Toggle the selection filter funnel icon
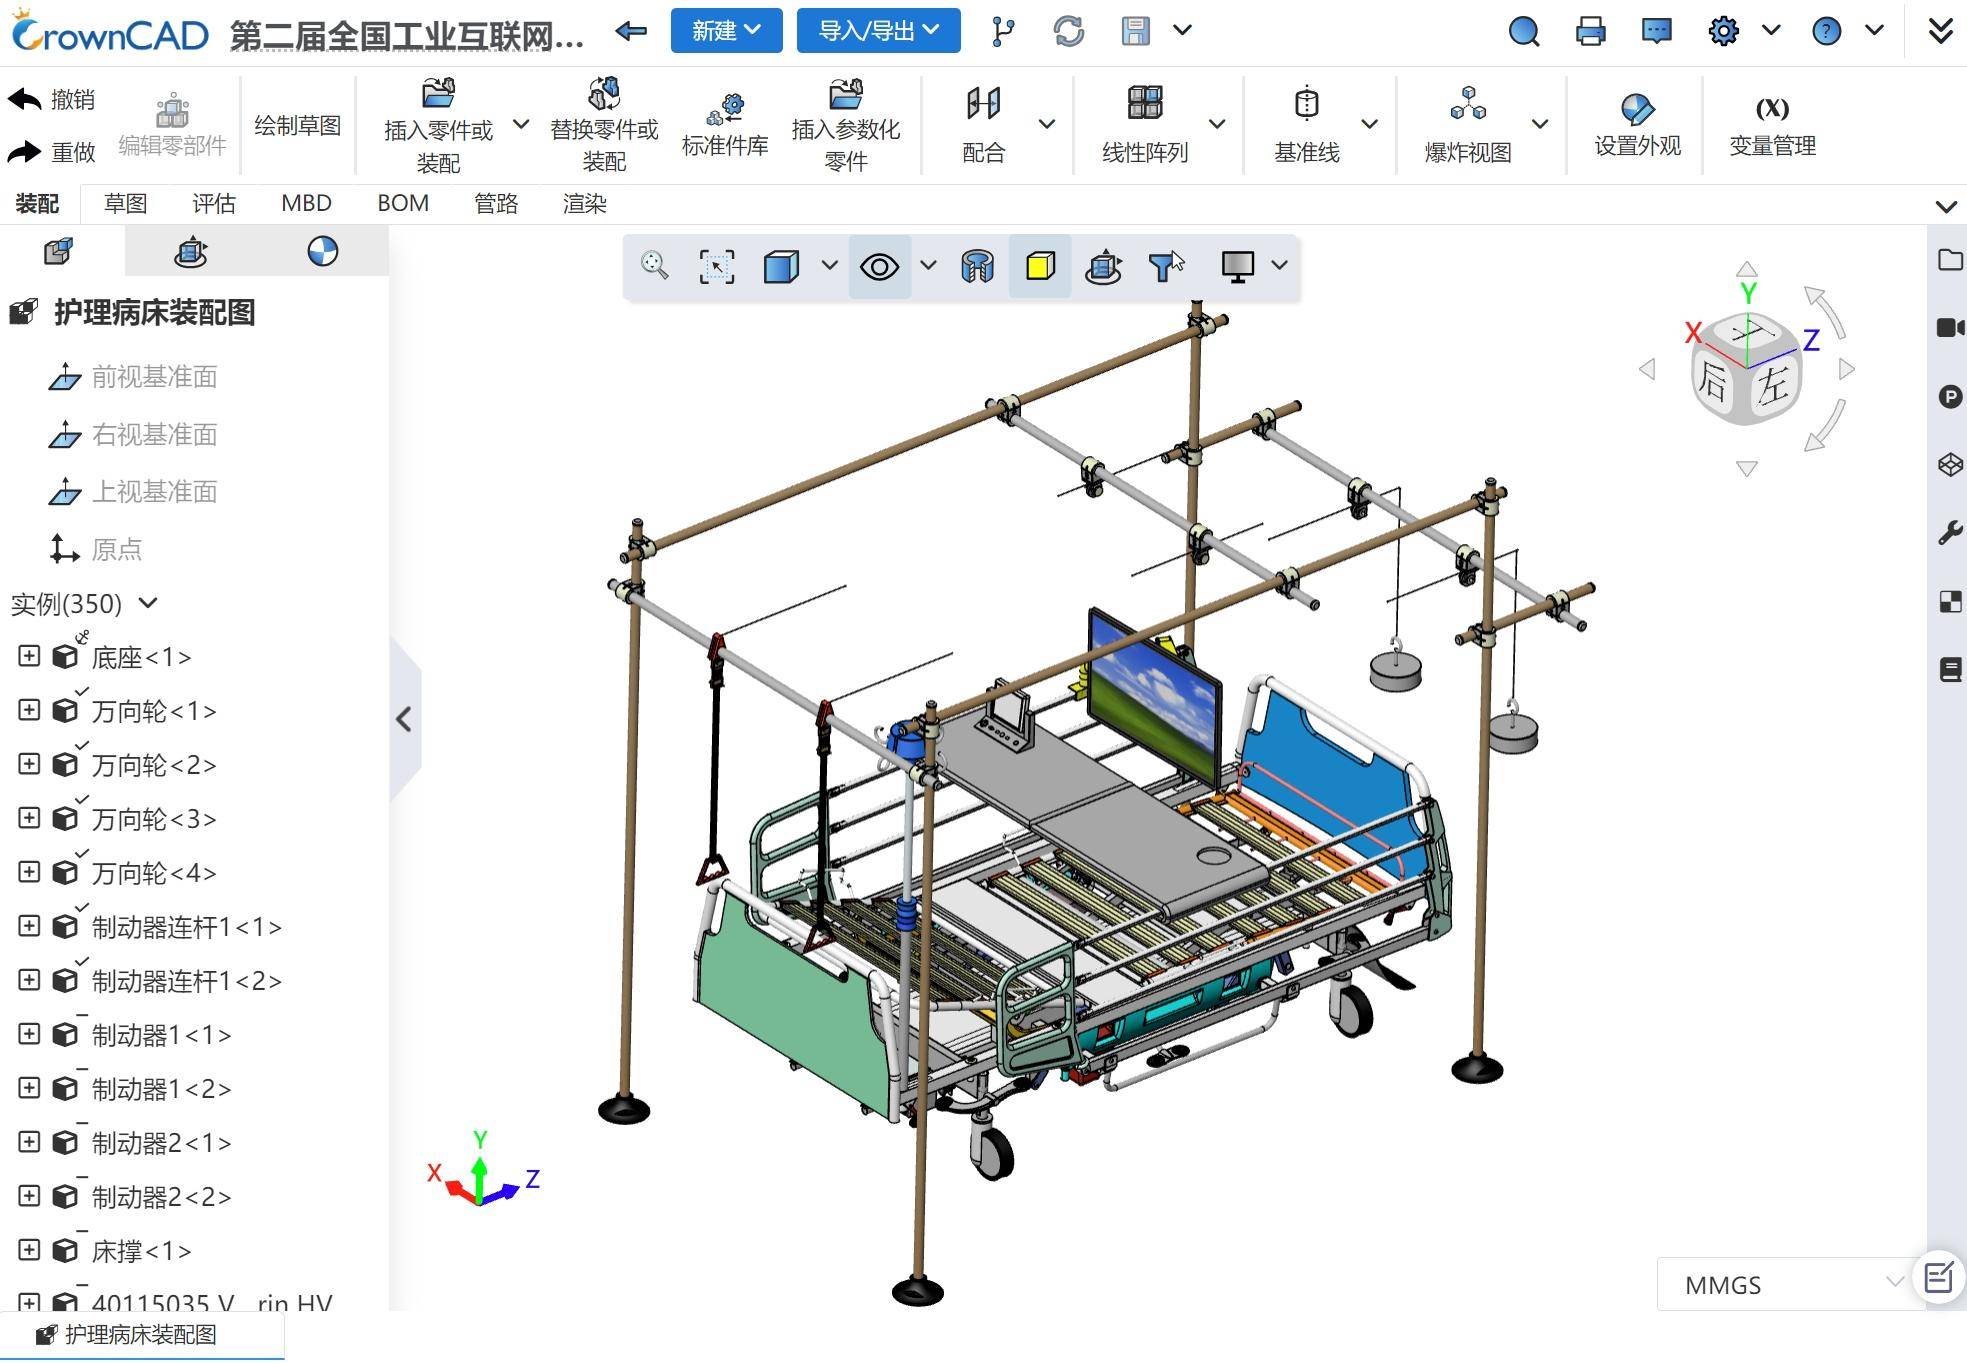This screenshot has width=1967, height=1363. [x=1162, y=266]
